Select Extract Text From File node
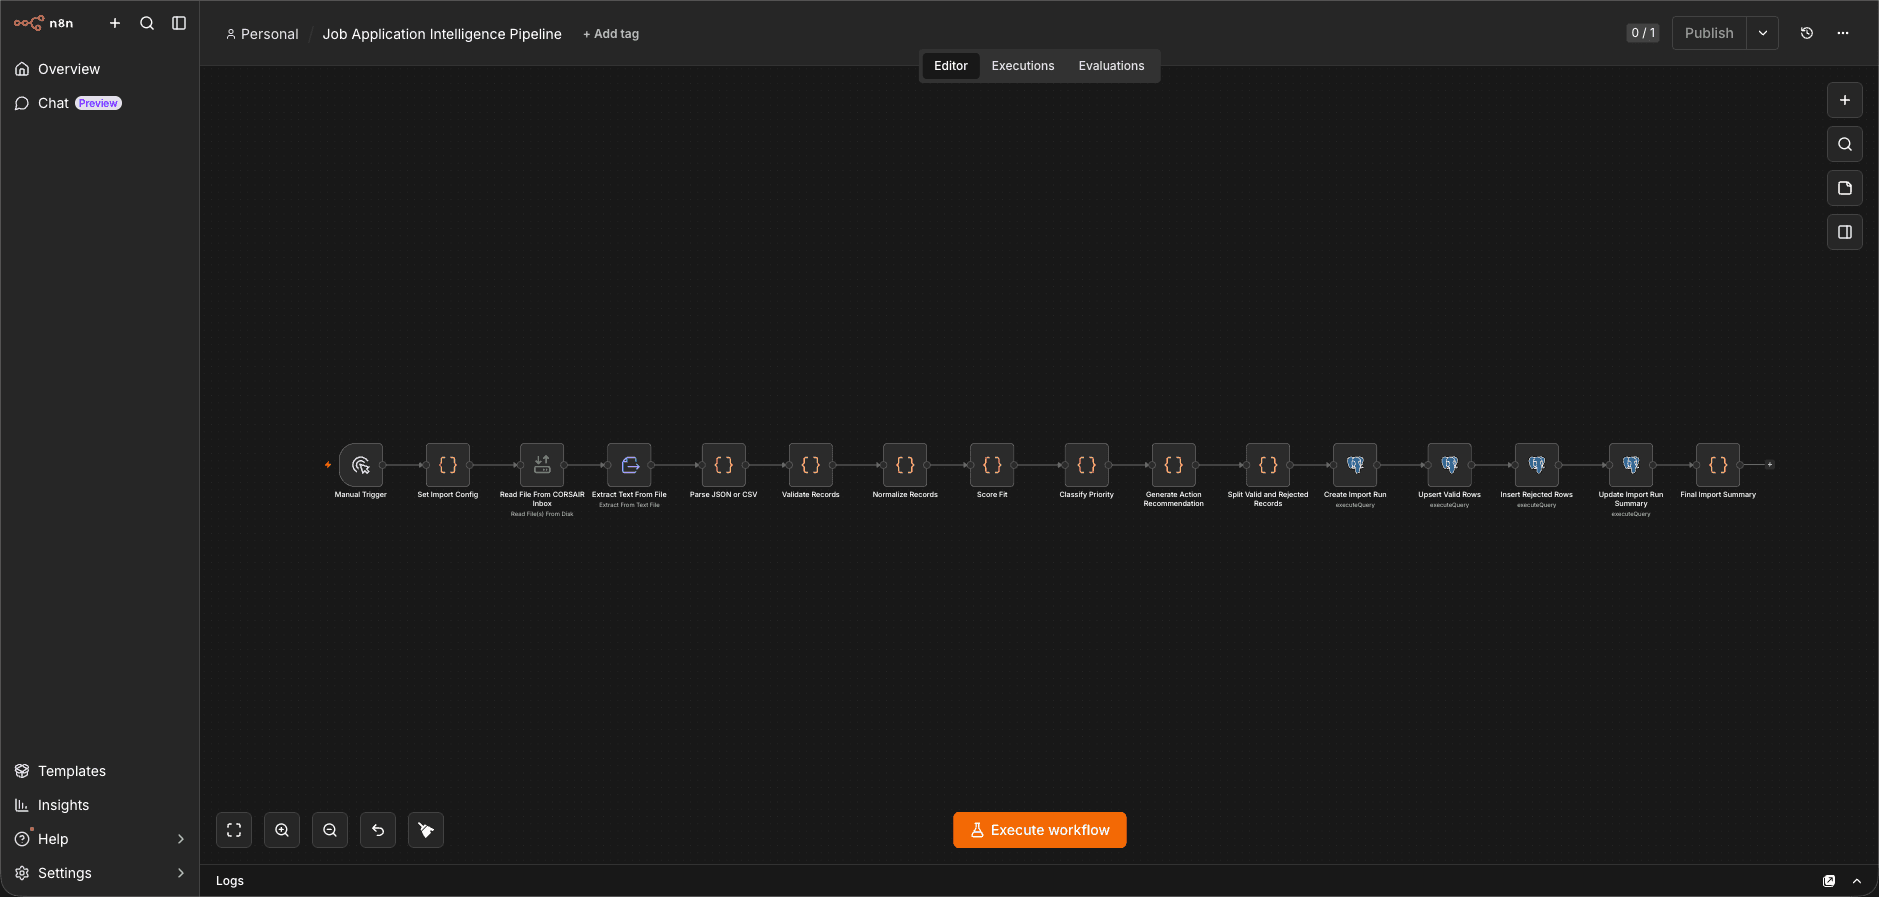The height and width of the screenshot is (897, 1879). (x=629, y=465)
